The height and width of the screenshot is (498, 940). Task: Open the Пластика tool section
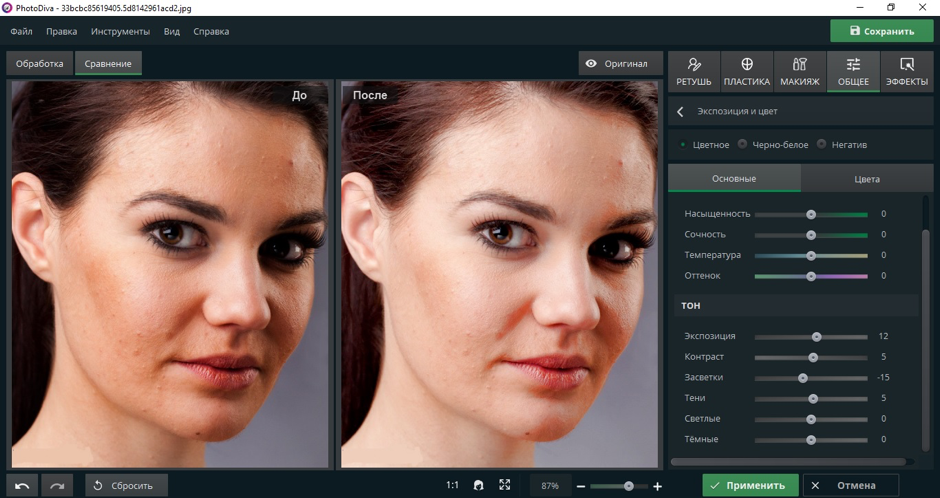747,72
